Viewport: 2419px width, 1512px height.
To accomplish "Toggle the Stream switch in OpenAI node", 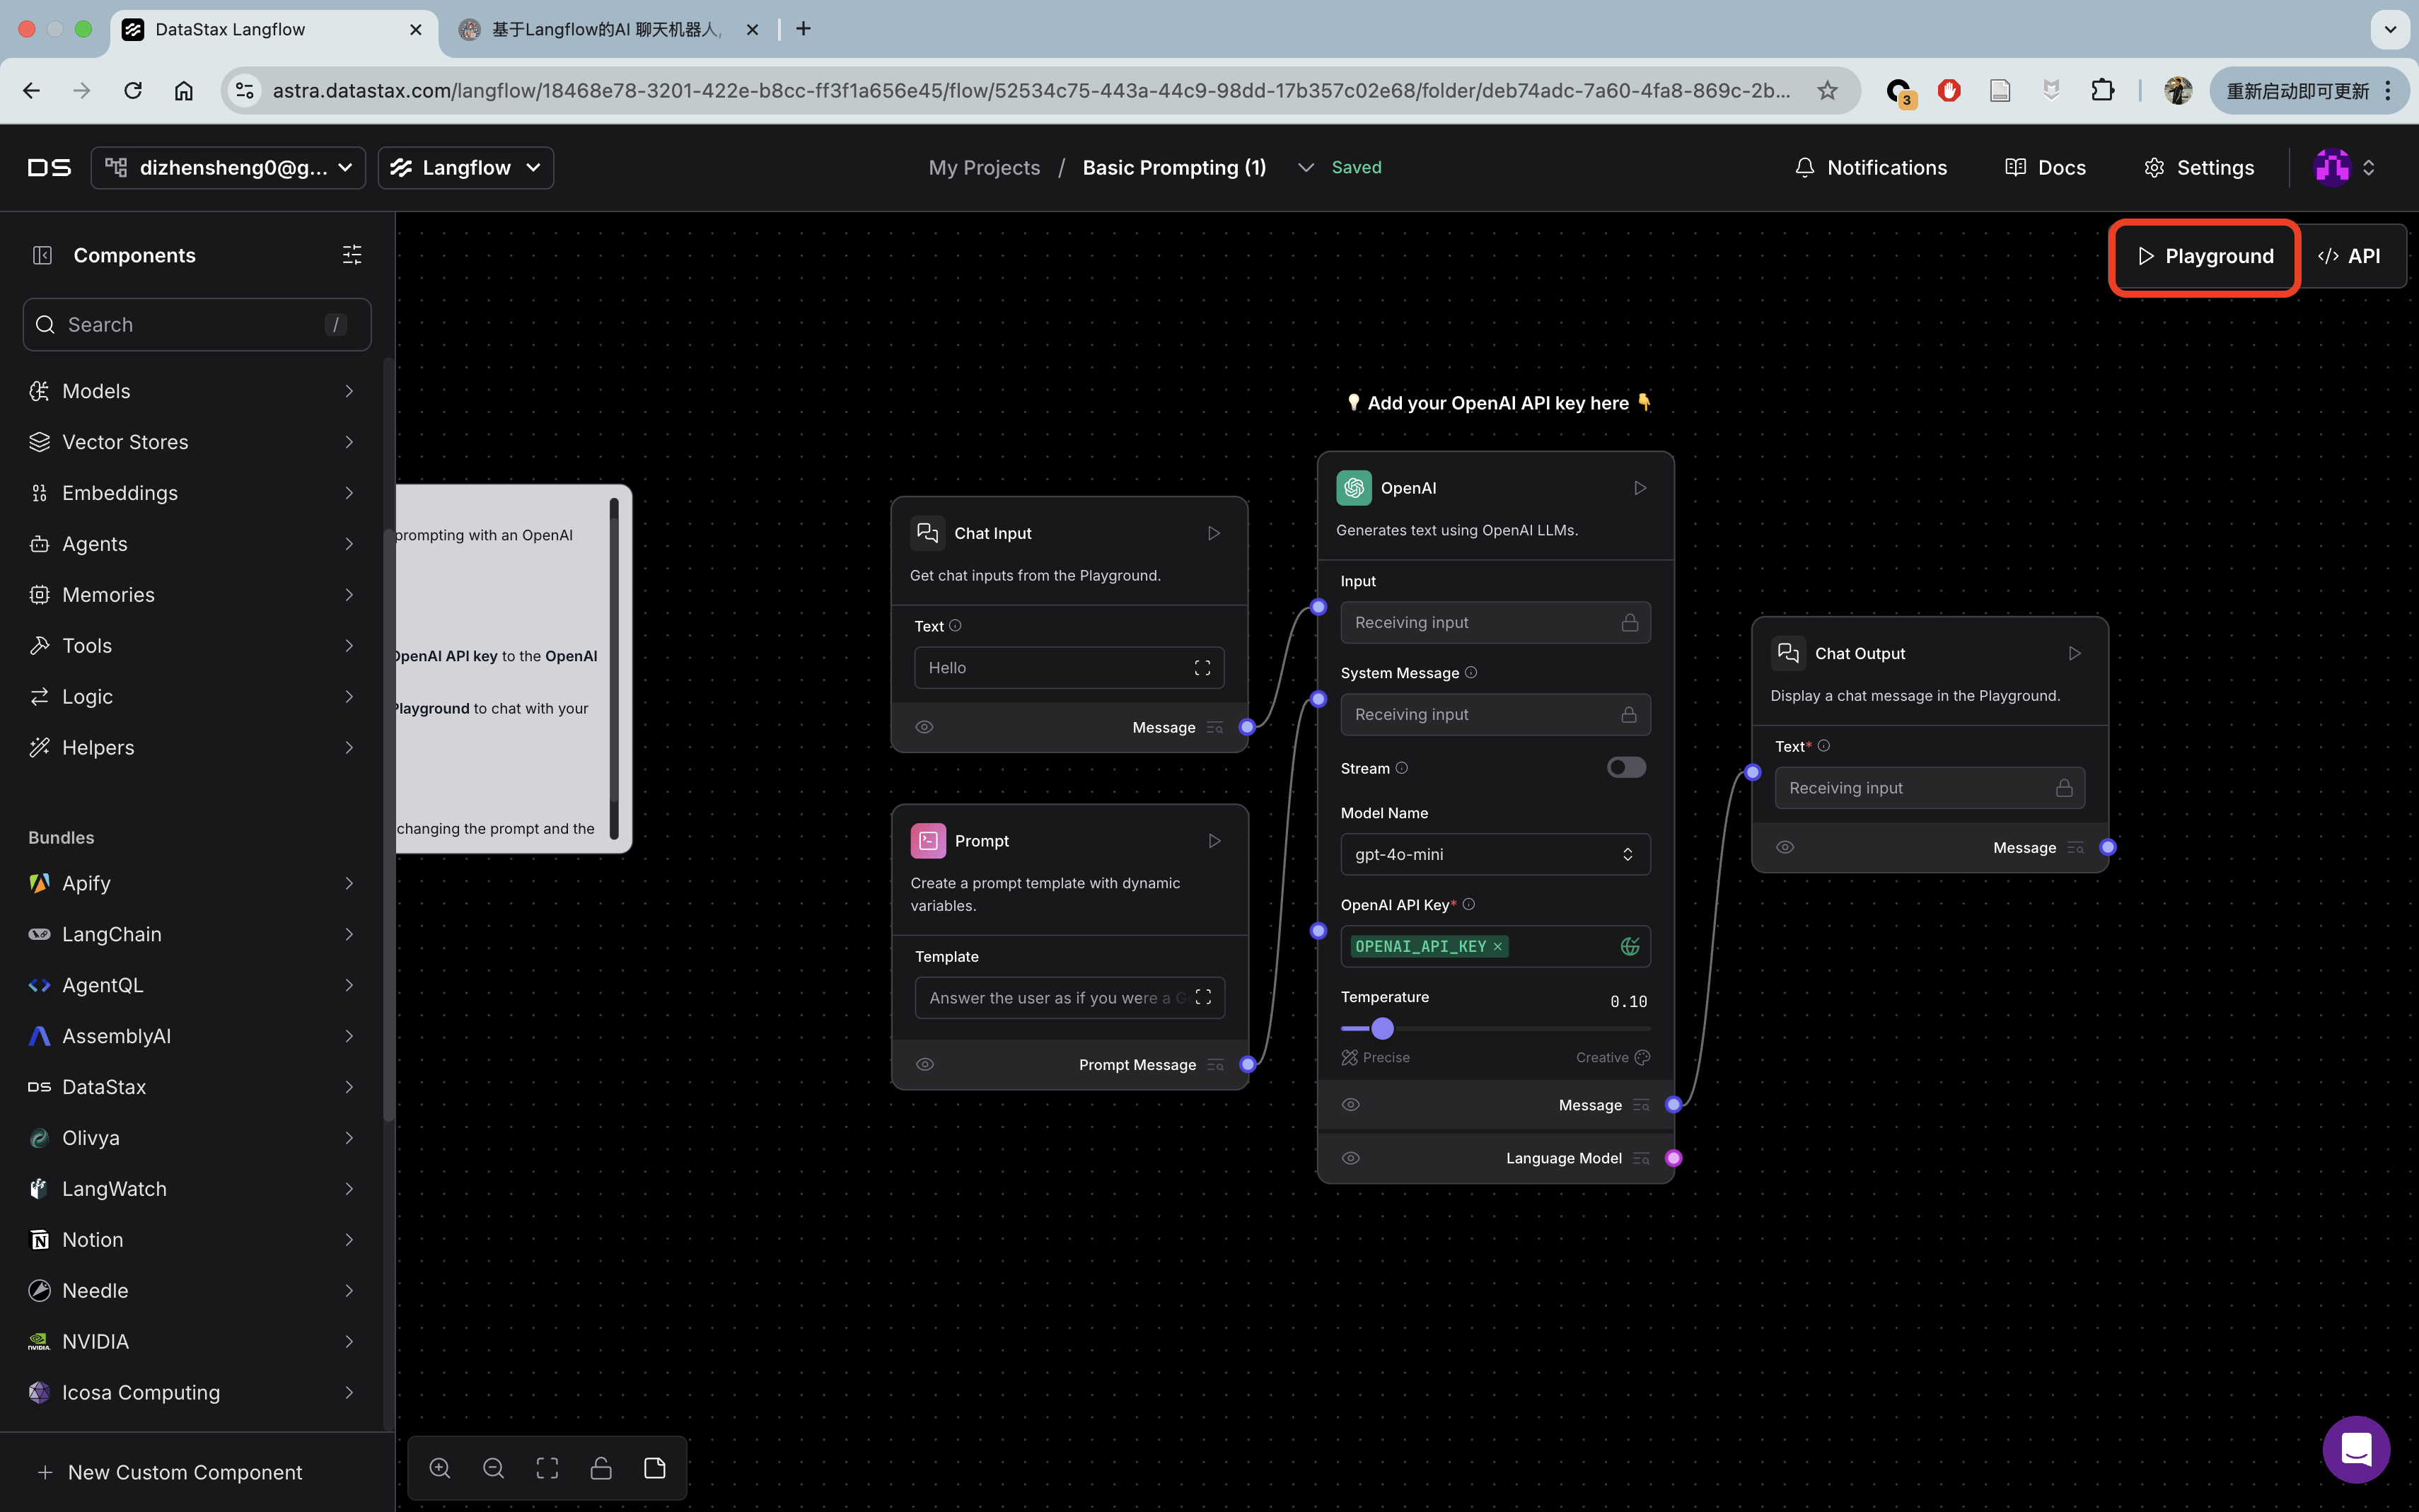I will coord(1626,767).
